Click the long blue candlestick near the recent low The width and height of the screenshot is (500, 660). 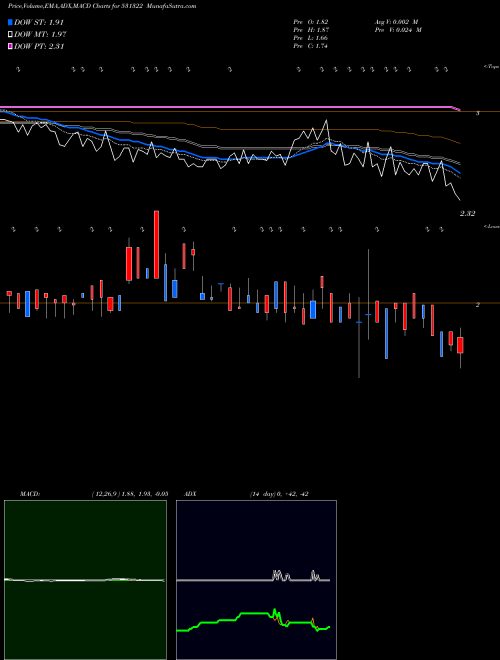386,333
